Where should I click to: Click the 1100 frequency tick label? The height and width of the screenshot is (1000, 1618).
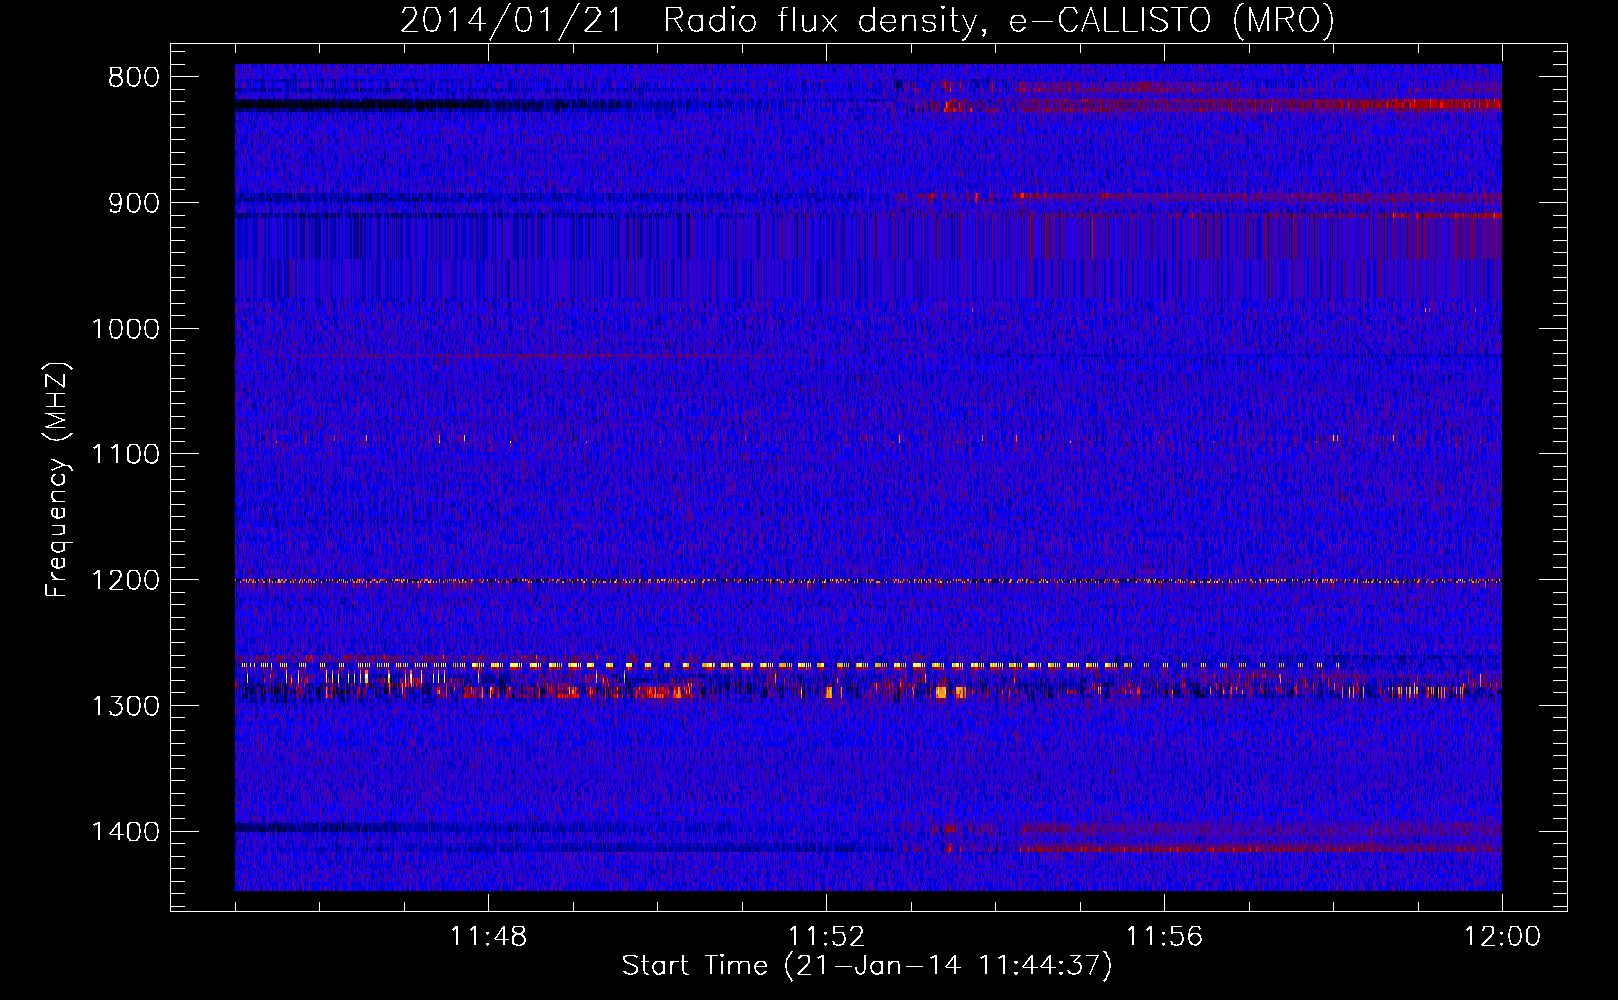pyautogui.click(x=125, y=455)
